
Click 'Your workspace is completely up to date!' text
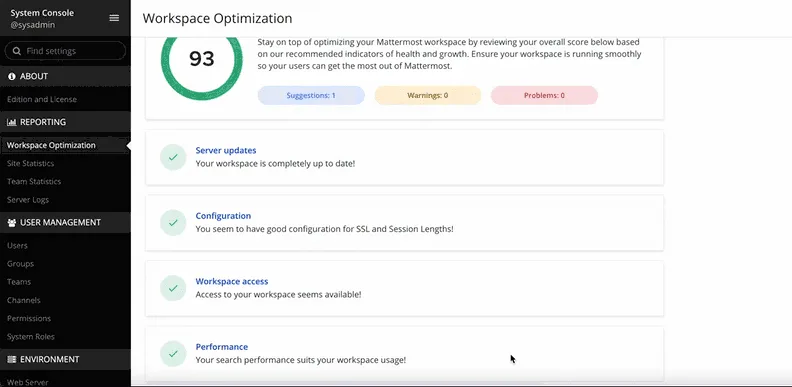point(275,164)
